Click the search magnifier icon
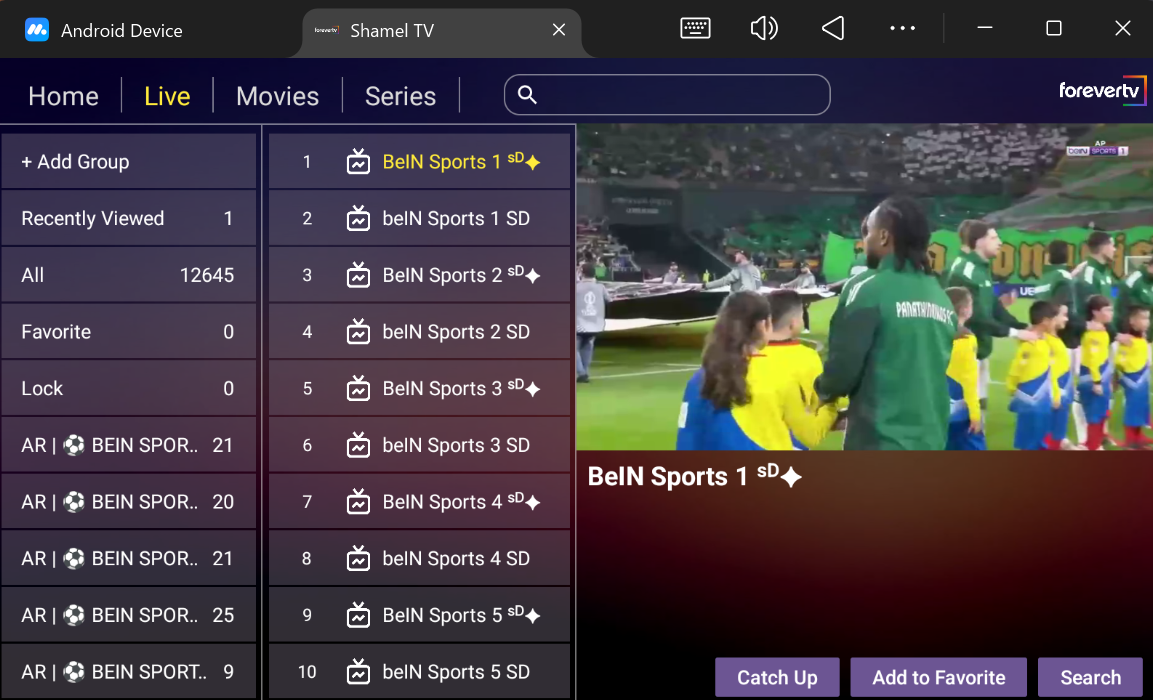The image size is (1153, 700). pyautogui.click(x=528, y=95)
